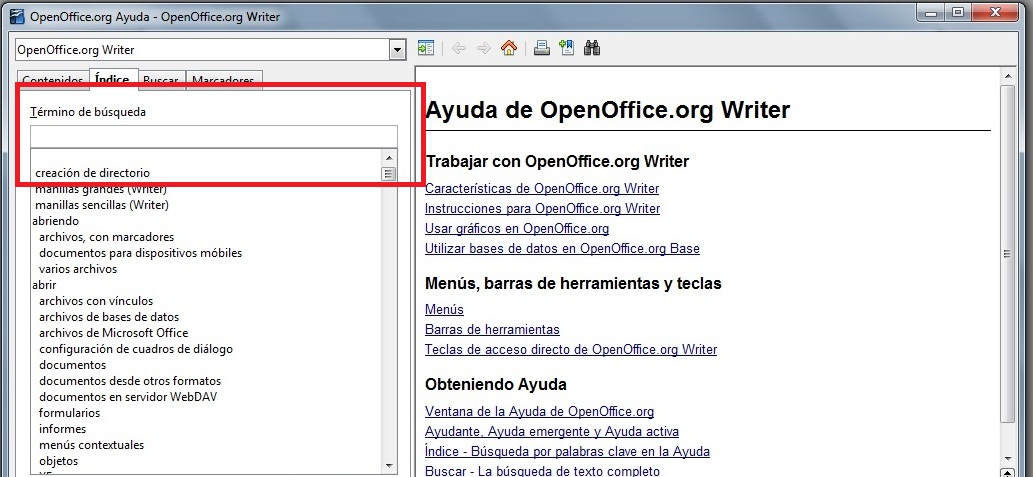Click the help content pane scroll up arrow
This screenshot has height=477, width=1033.
click(1007, 76)
